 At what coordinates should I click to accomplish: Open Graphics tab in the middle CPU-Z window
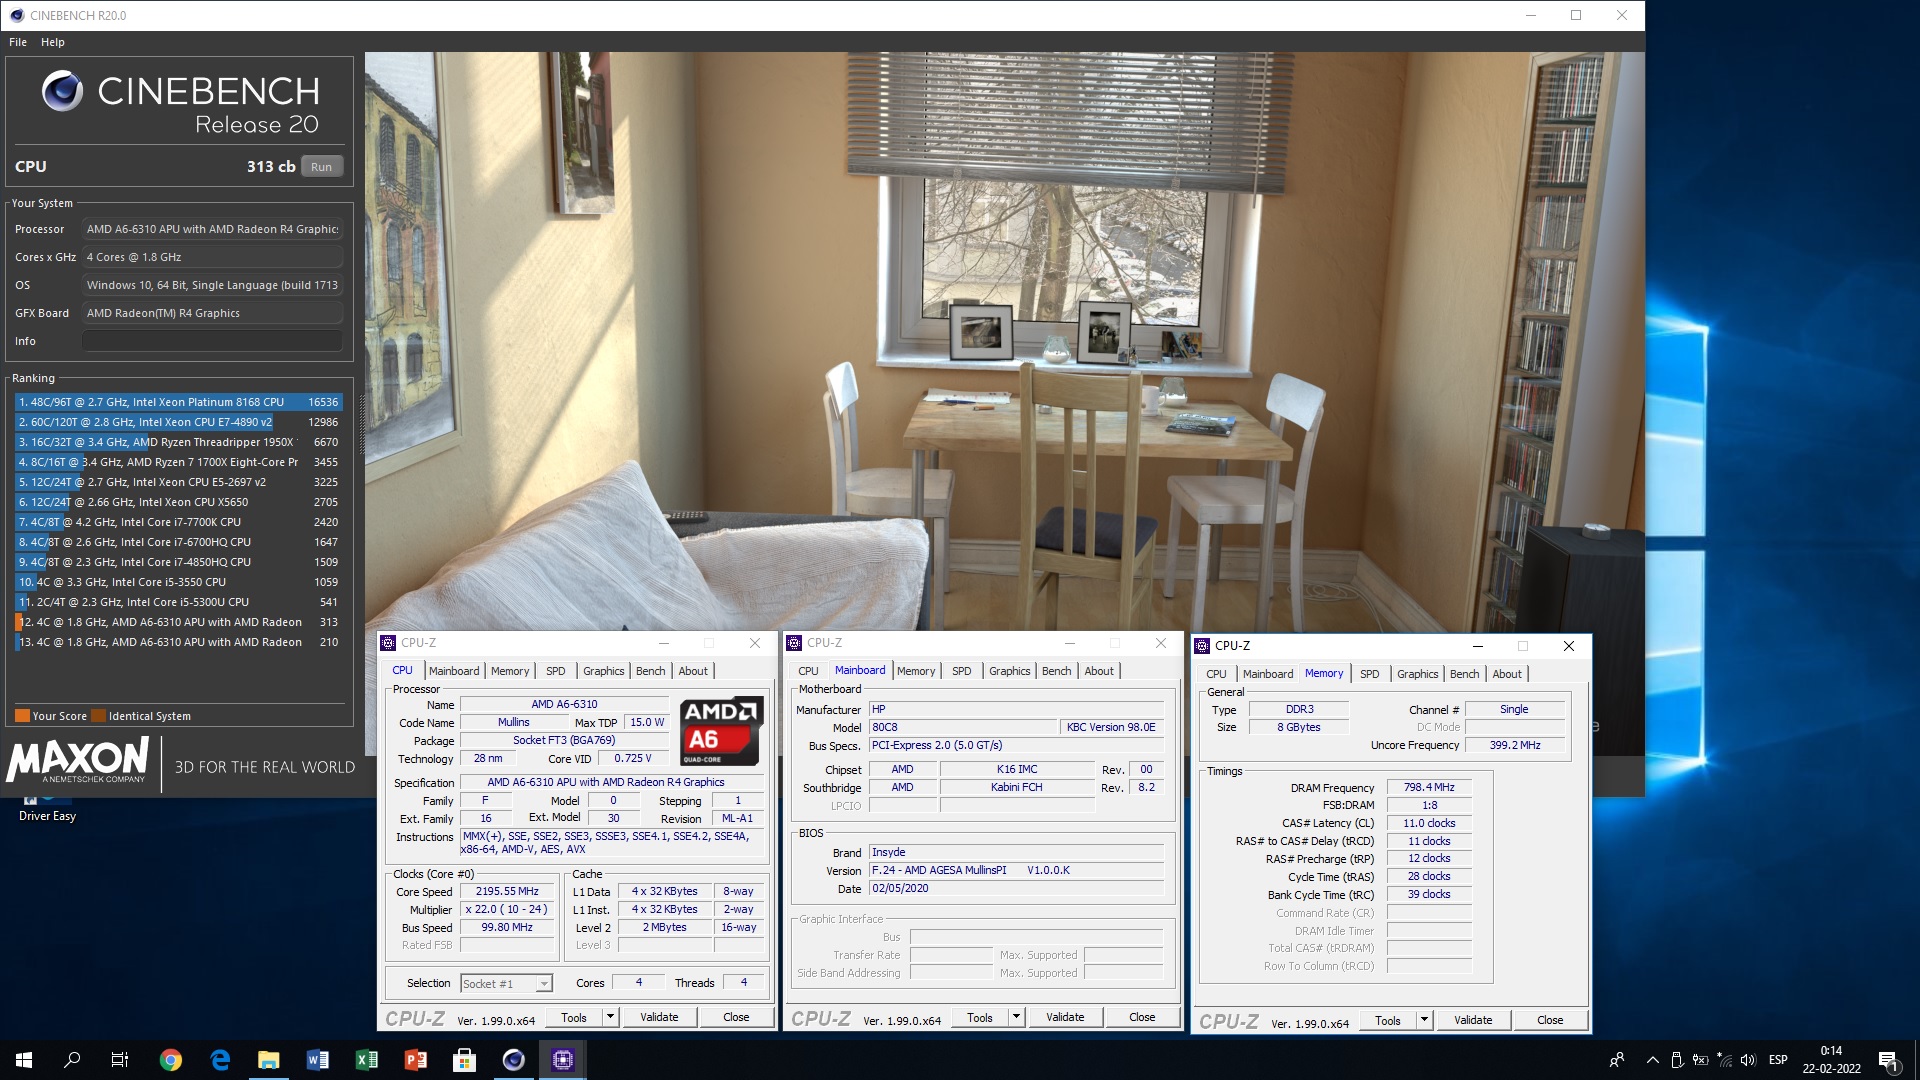tap(1009, 671)
